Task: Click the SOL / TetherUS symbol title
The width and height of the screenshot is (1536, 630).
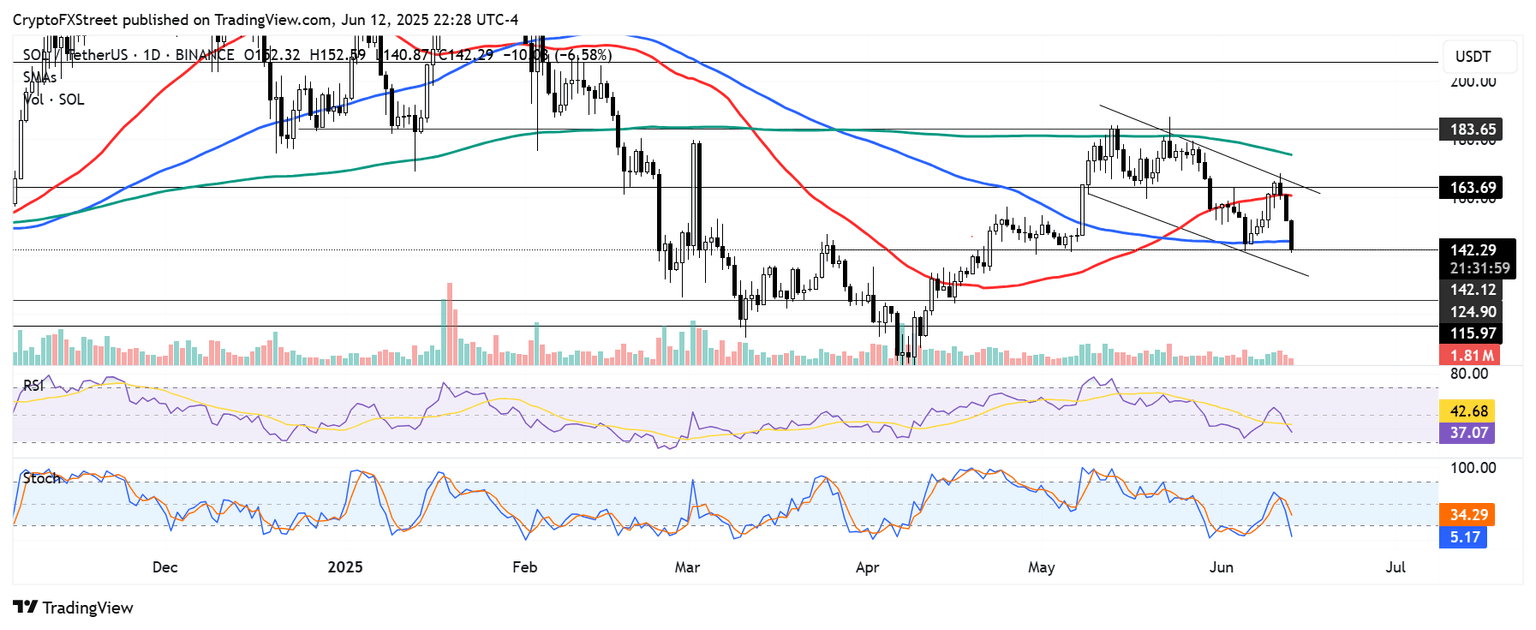Action: coord(62,56)
